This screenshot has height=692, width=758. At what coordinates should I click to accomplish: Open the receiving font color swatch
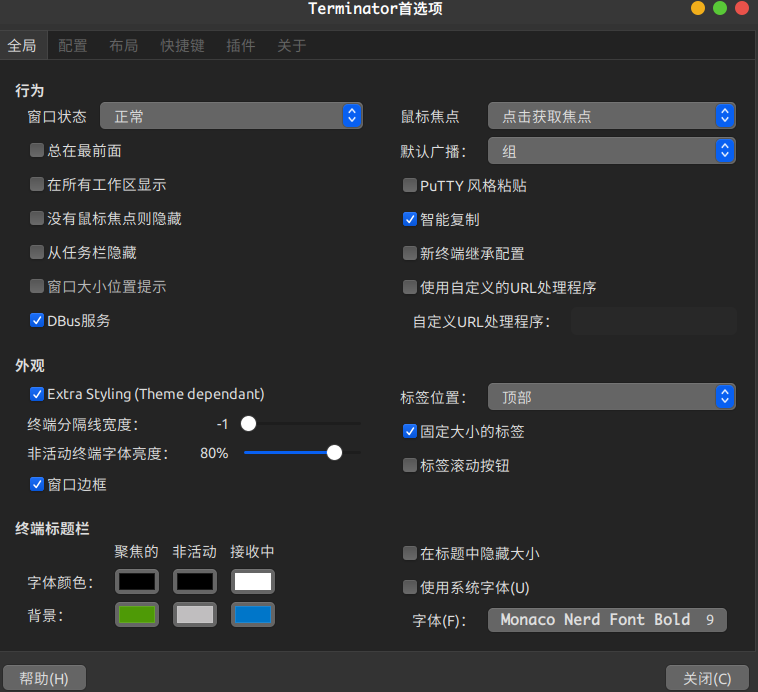253,581
